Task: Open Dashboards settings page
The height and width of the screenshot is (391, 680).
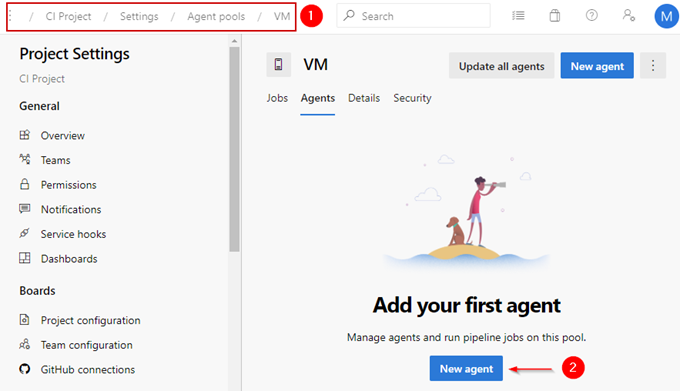Action: point(69,259)
